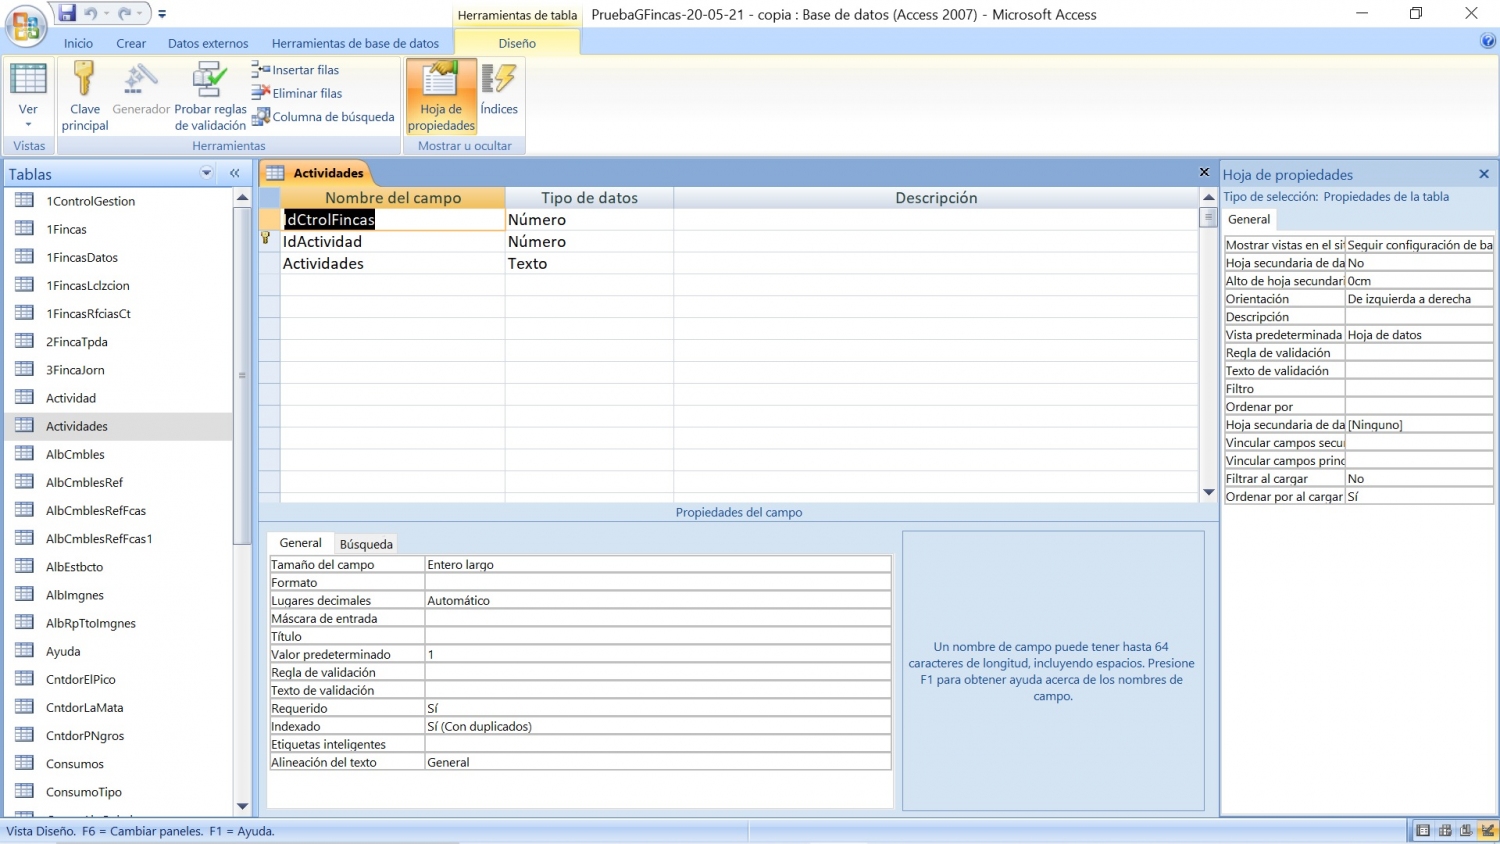
Task: Select the General tab in property sheet
Action: 1249,220
